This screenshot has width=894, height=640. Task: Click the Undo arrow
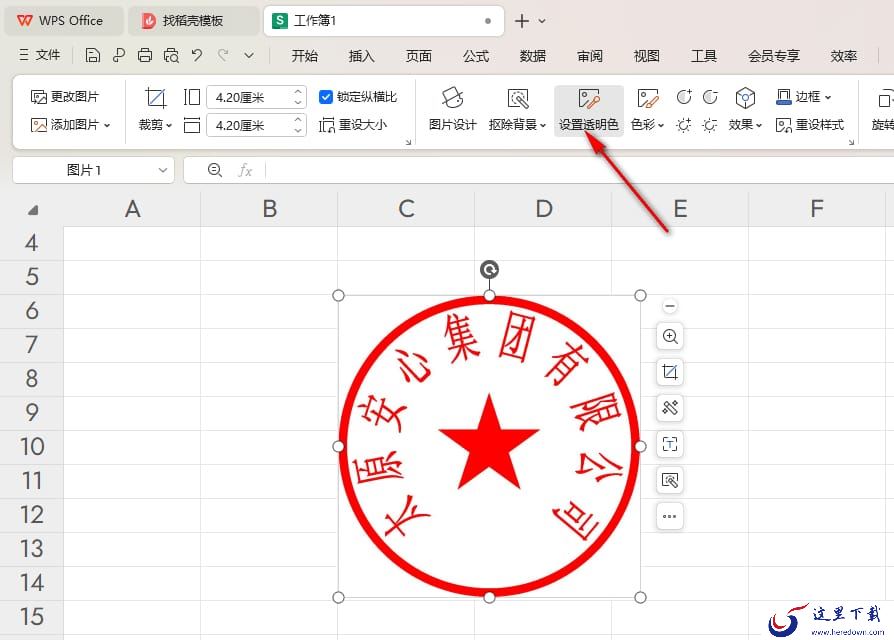[x=197, y=55]
